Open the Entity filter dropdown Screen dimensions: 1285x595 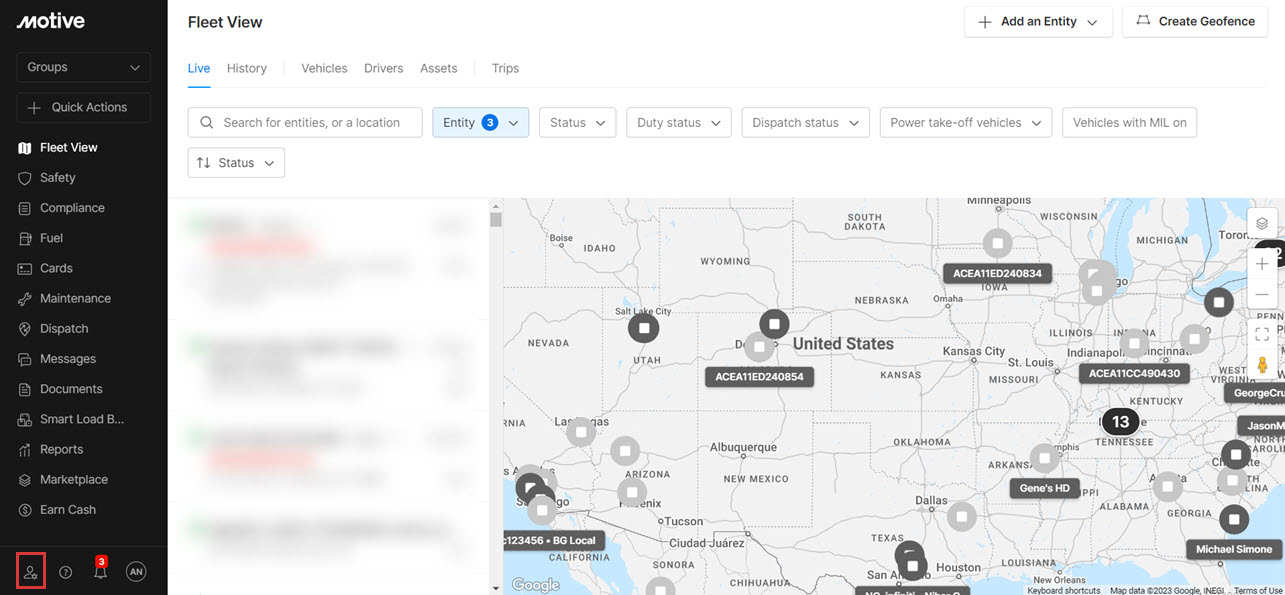click(480, 123)
